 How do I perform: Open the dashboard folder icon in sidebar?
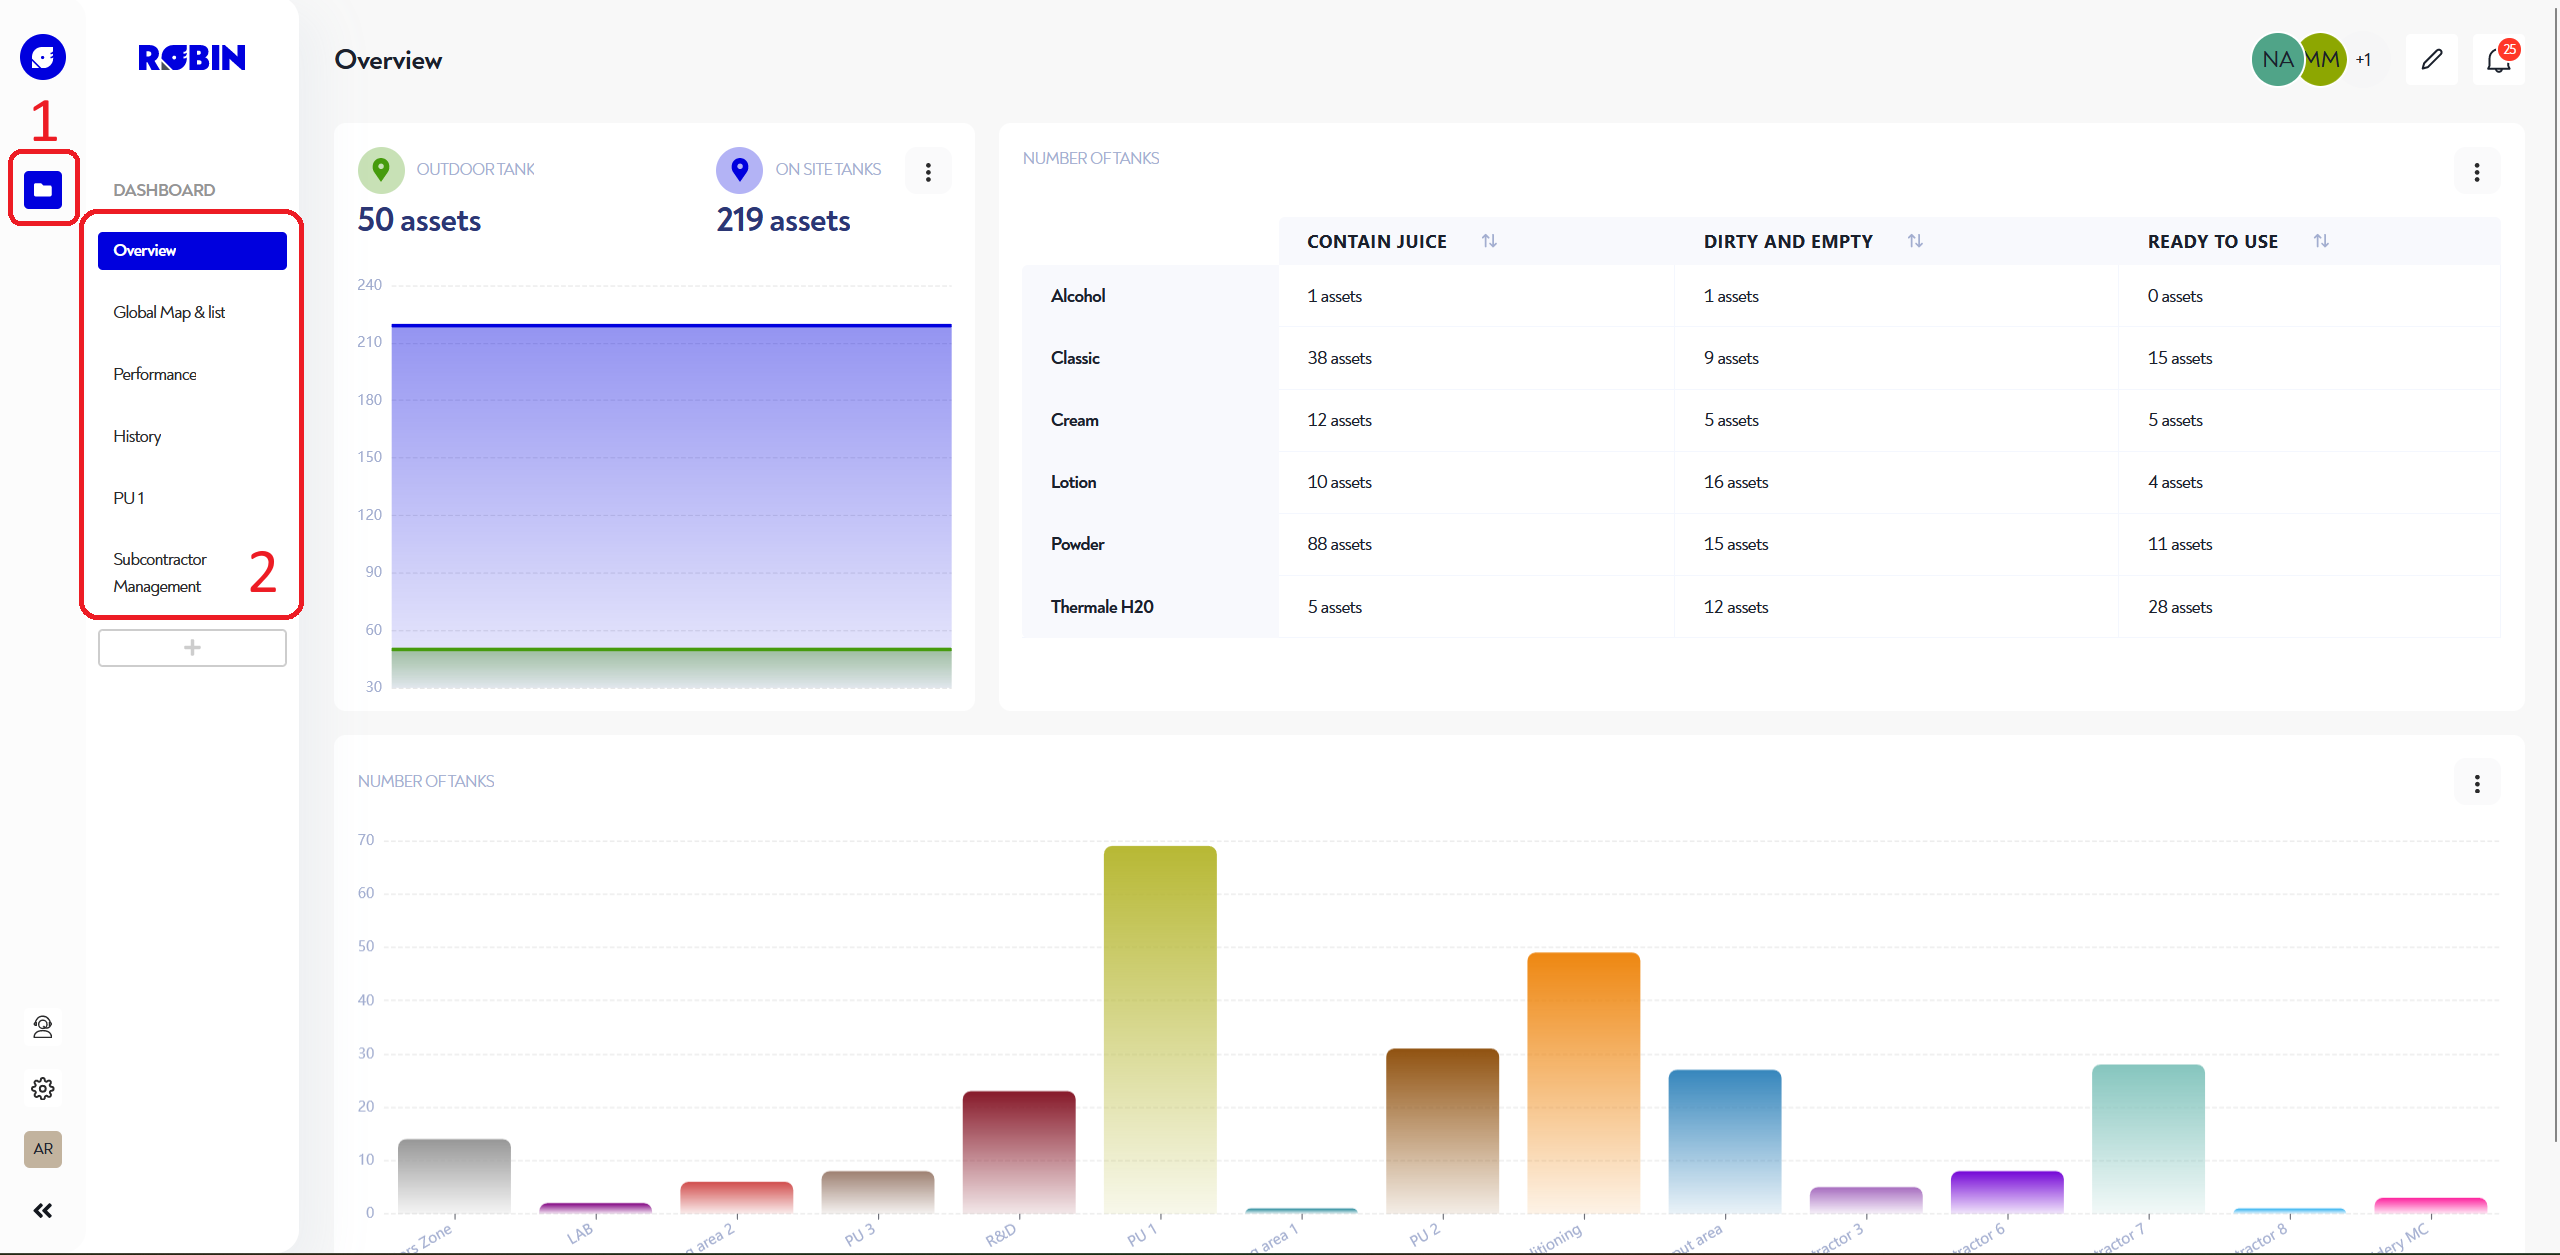pos(43,189)
